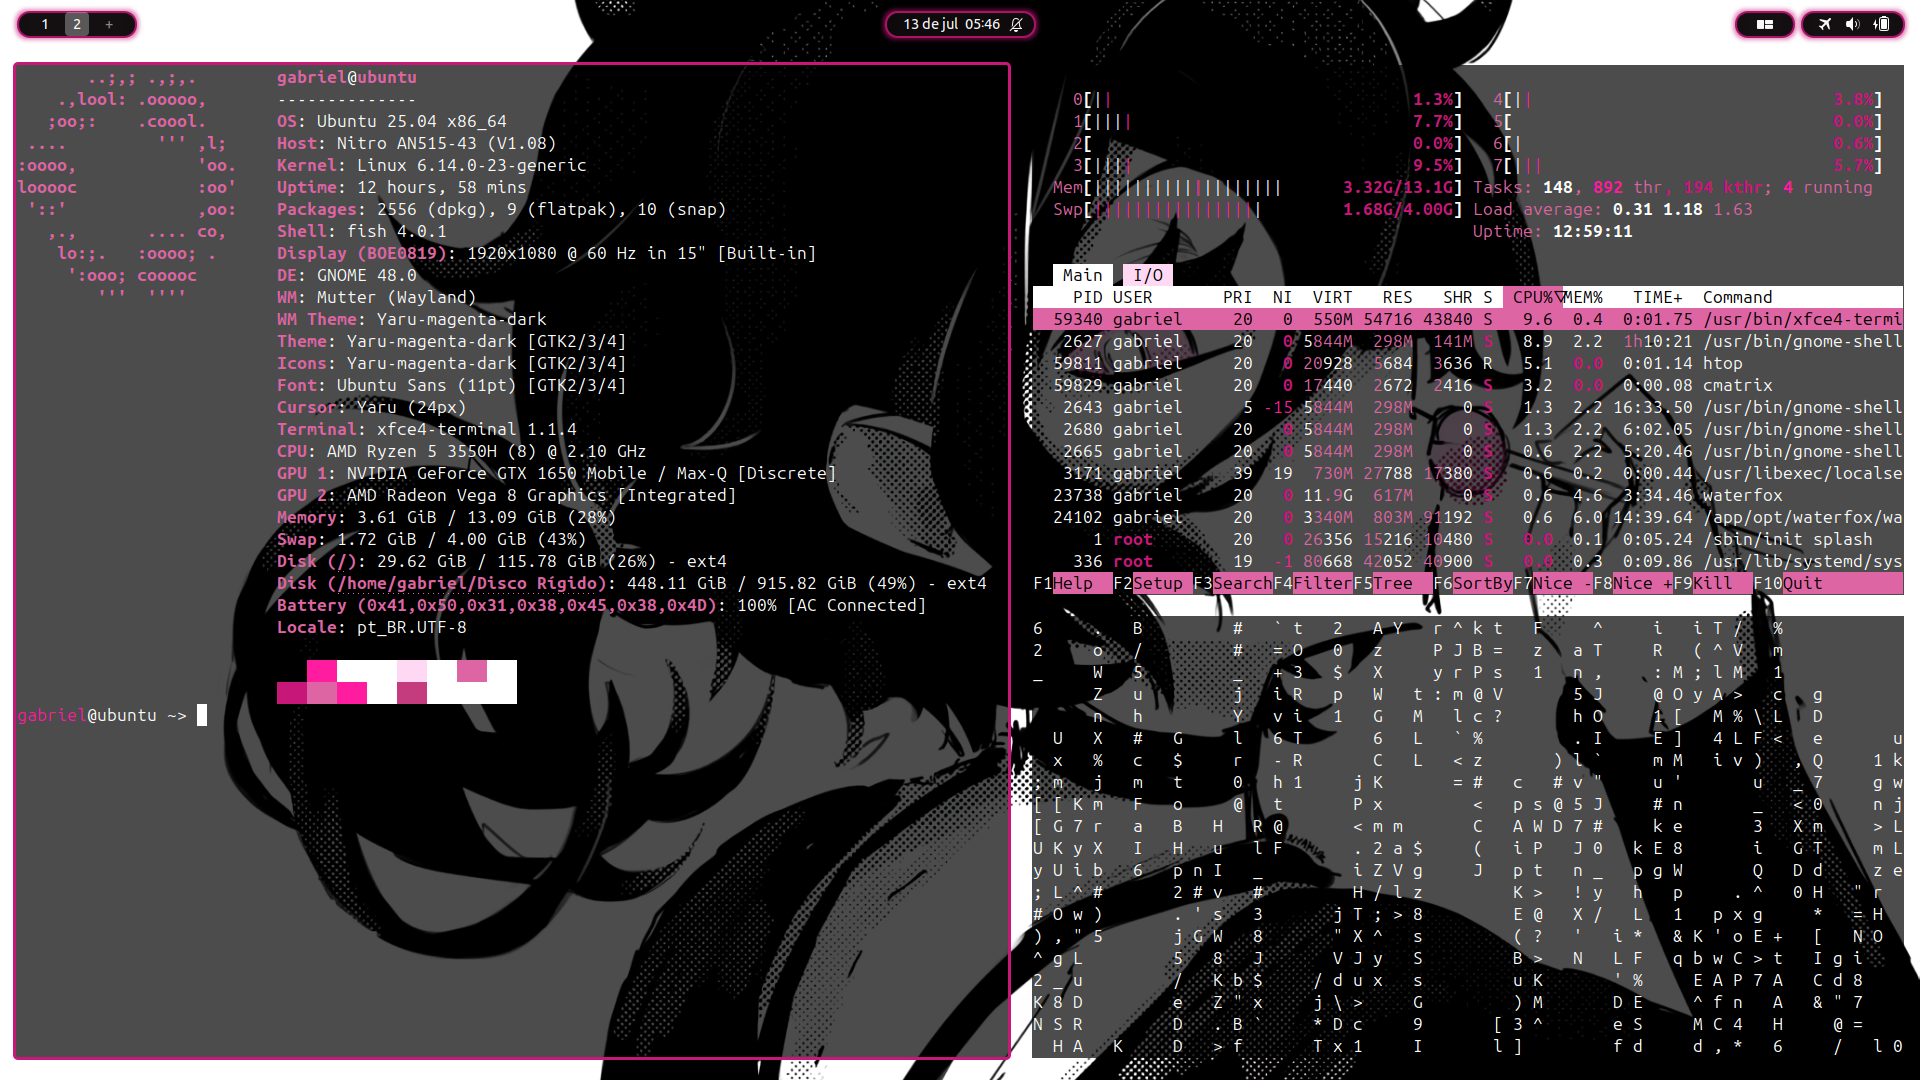Image resolution: width=1920 pixels, height=1080 pixels.
Task: Switch to htop Main tab
Action: point(1082,275)
